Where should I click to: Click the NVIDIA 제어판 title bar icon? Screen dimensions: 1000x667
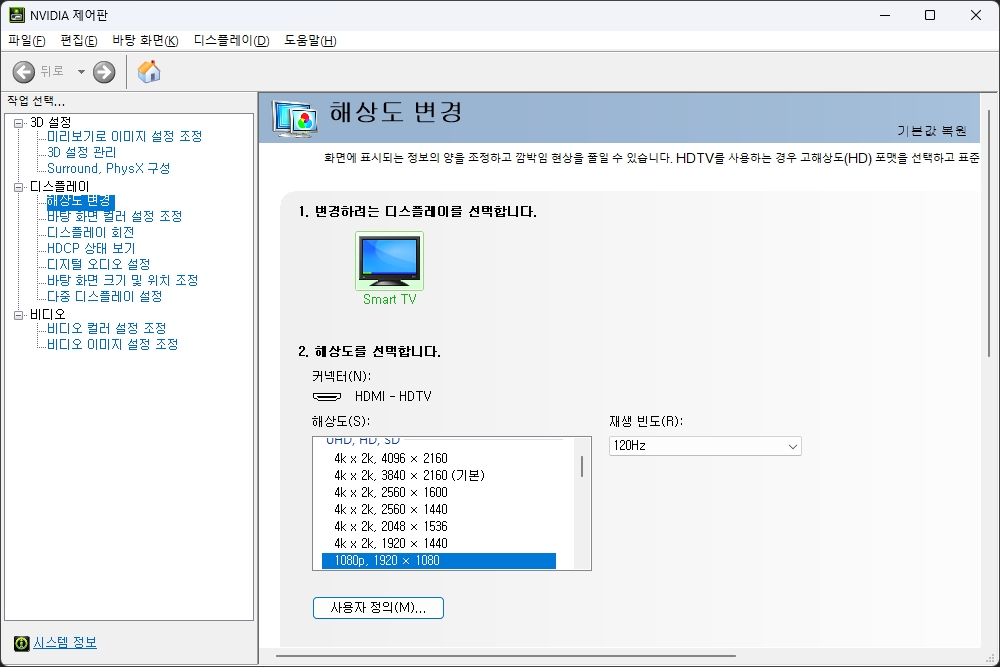click(x=16, y=15)
